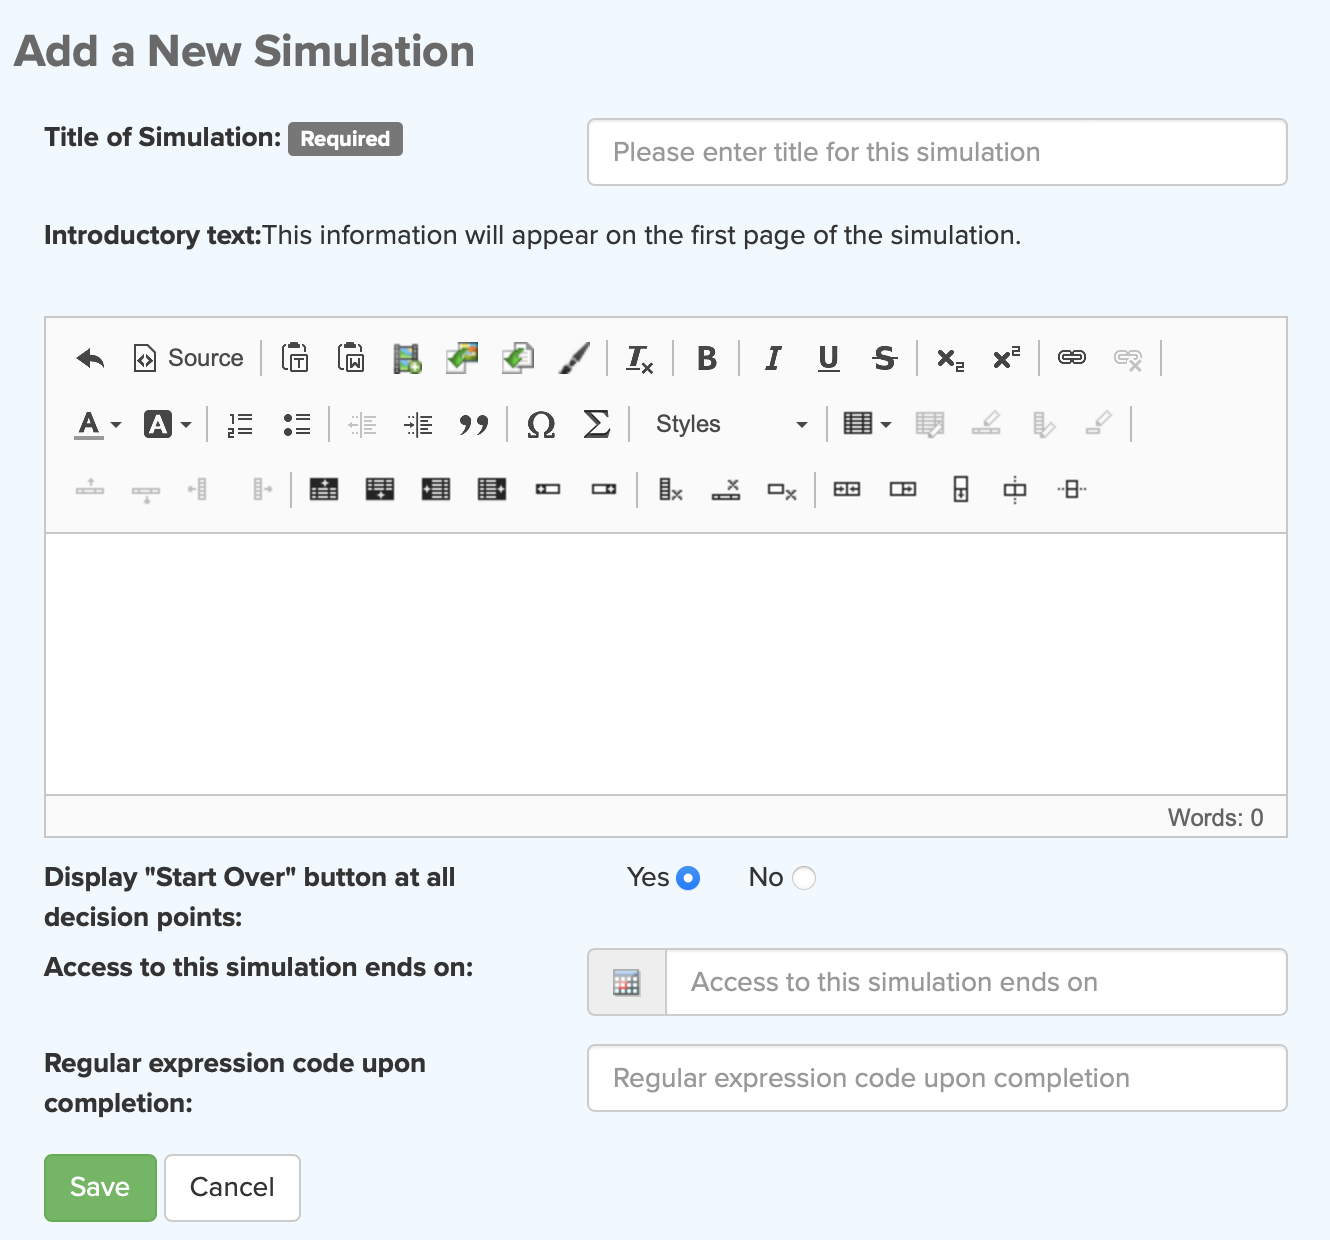Viewport: 1330px width, 1240px height.
Task: Toggle subscript formatting
Action: pyautogui.click(x=950, y=358)
